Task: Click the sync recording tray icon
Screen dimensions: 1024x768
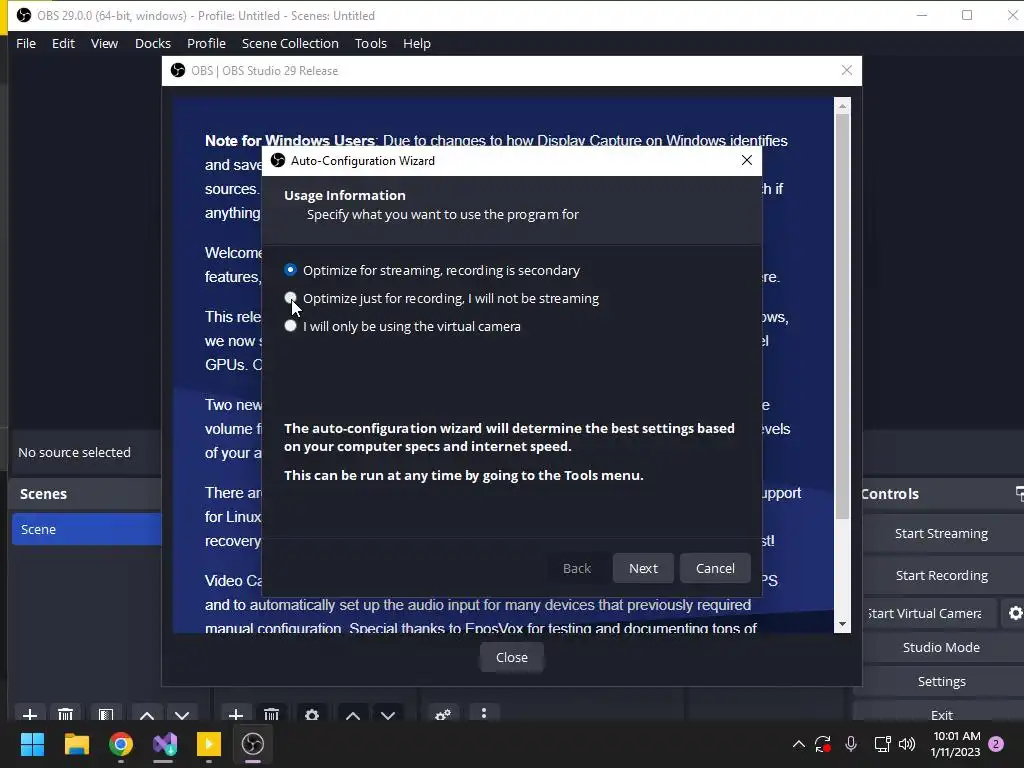Action: [x=822, y=744]
